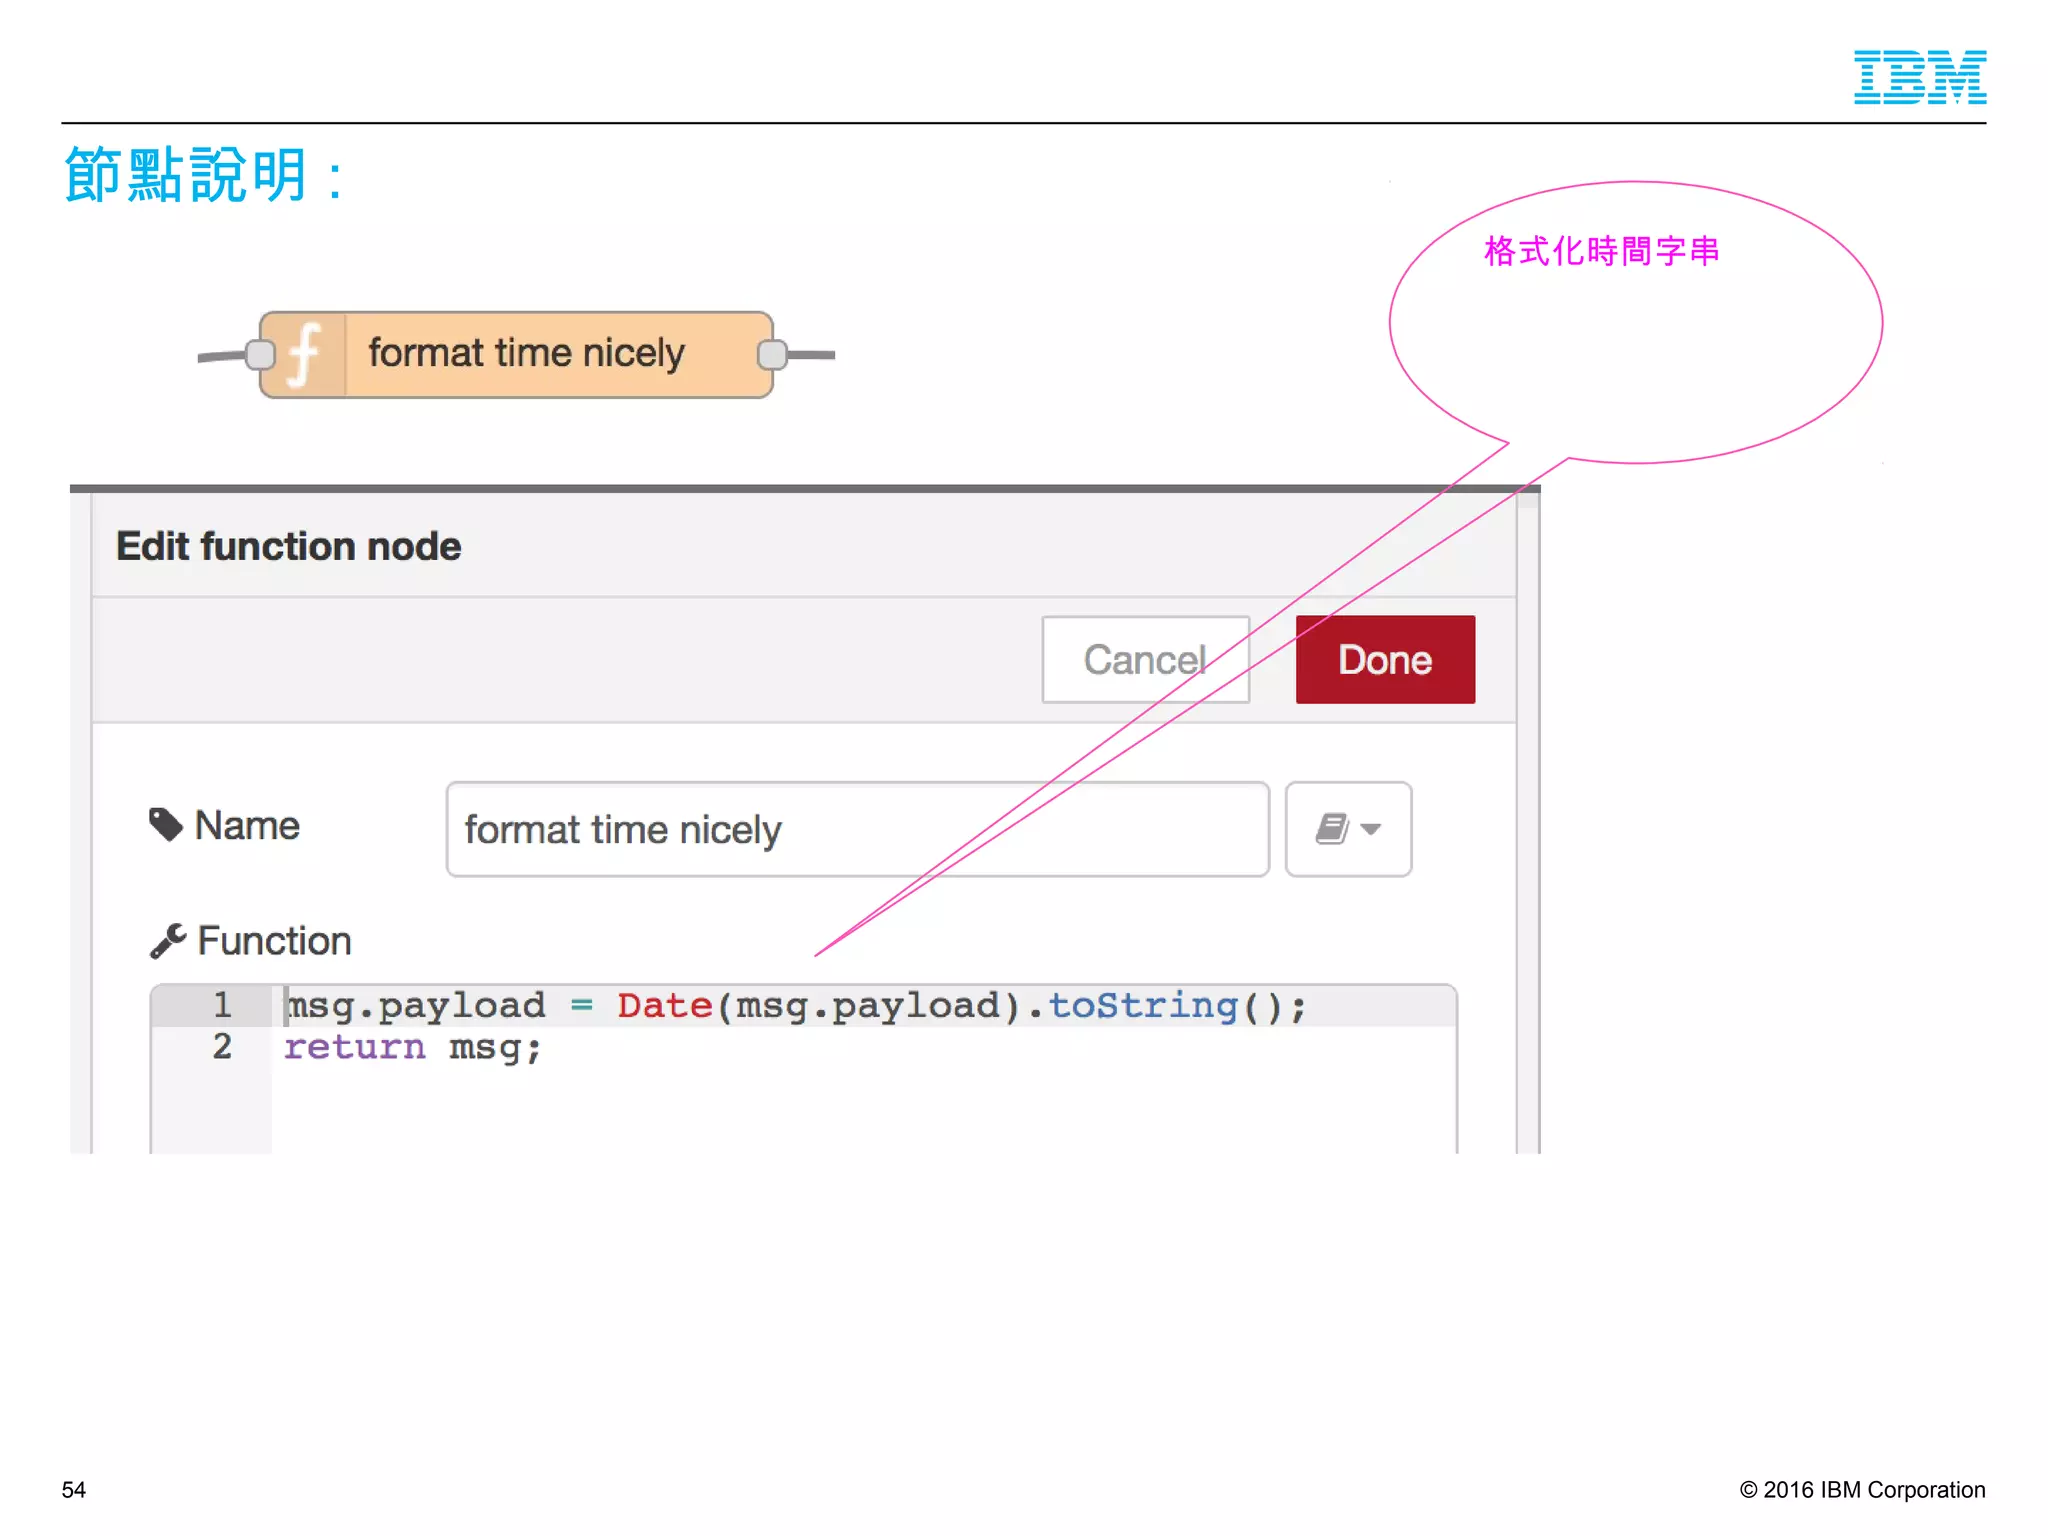Click the toString method in the code

coord(1142,1006)
